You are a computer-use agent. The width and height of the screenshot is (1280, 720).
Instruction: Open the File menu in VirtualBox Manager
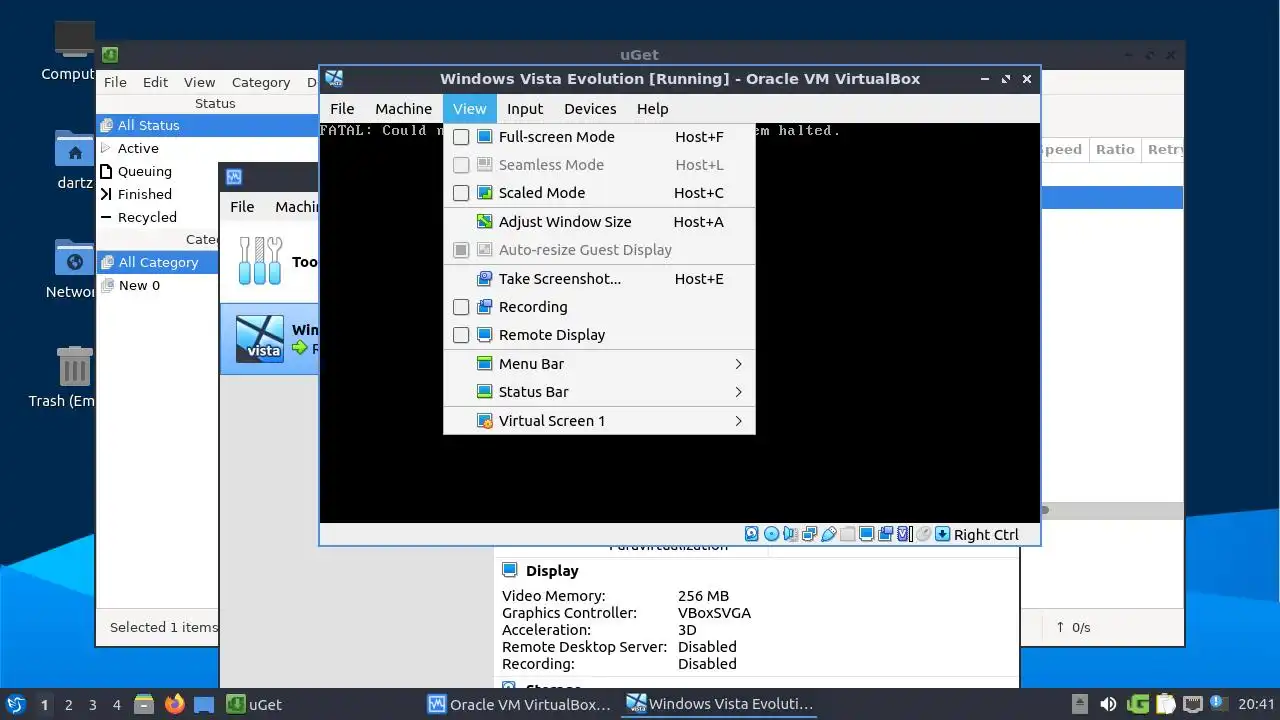242,207
